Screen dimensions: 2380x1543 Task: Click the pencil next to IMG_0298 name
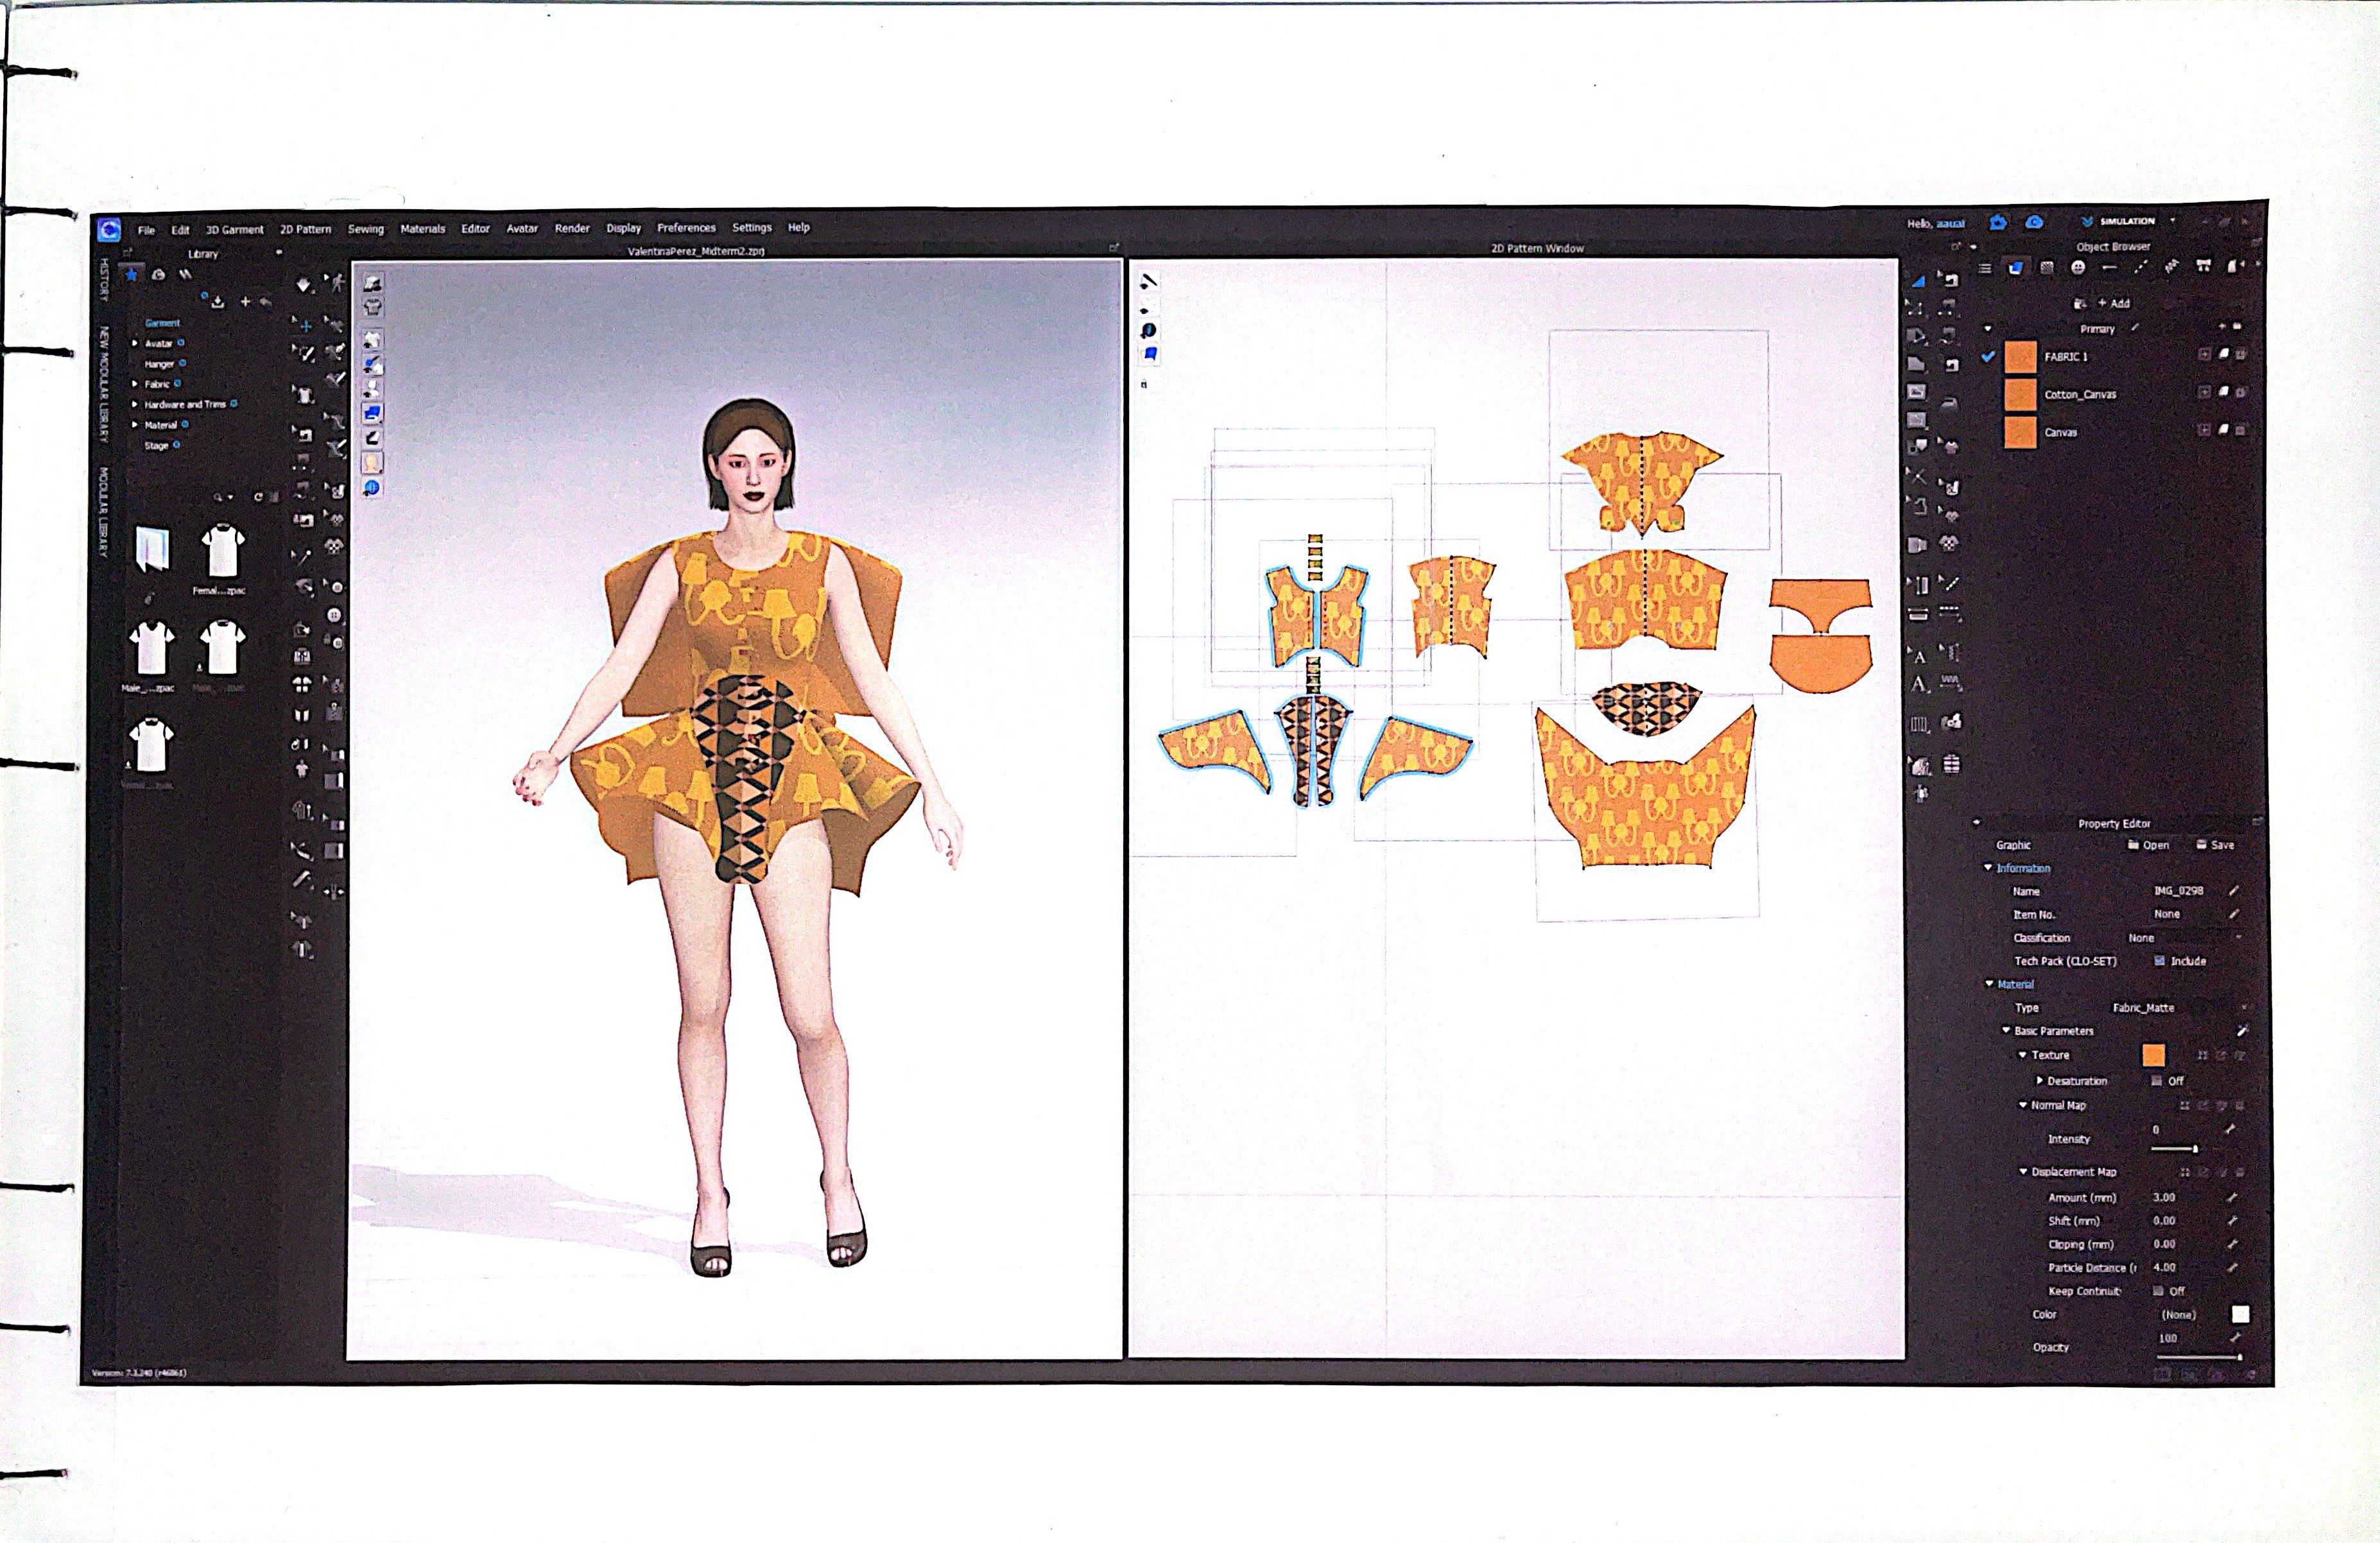tap(2234, 890)
